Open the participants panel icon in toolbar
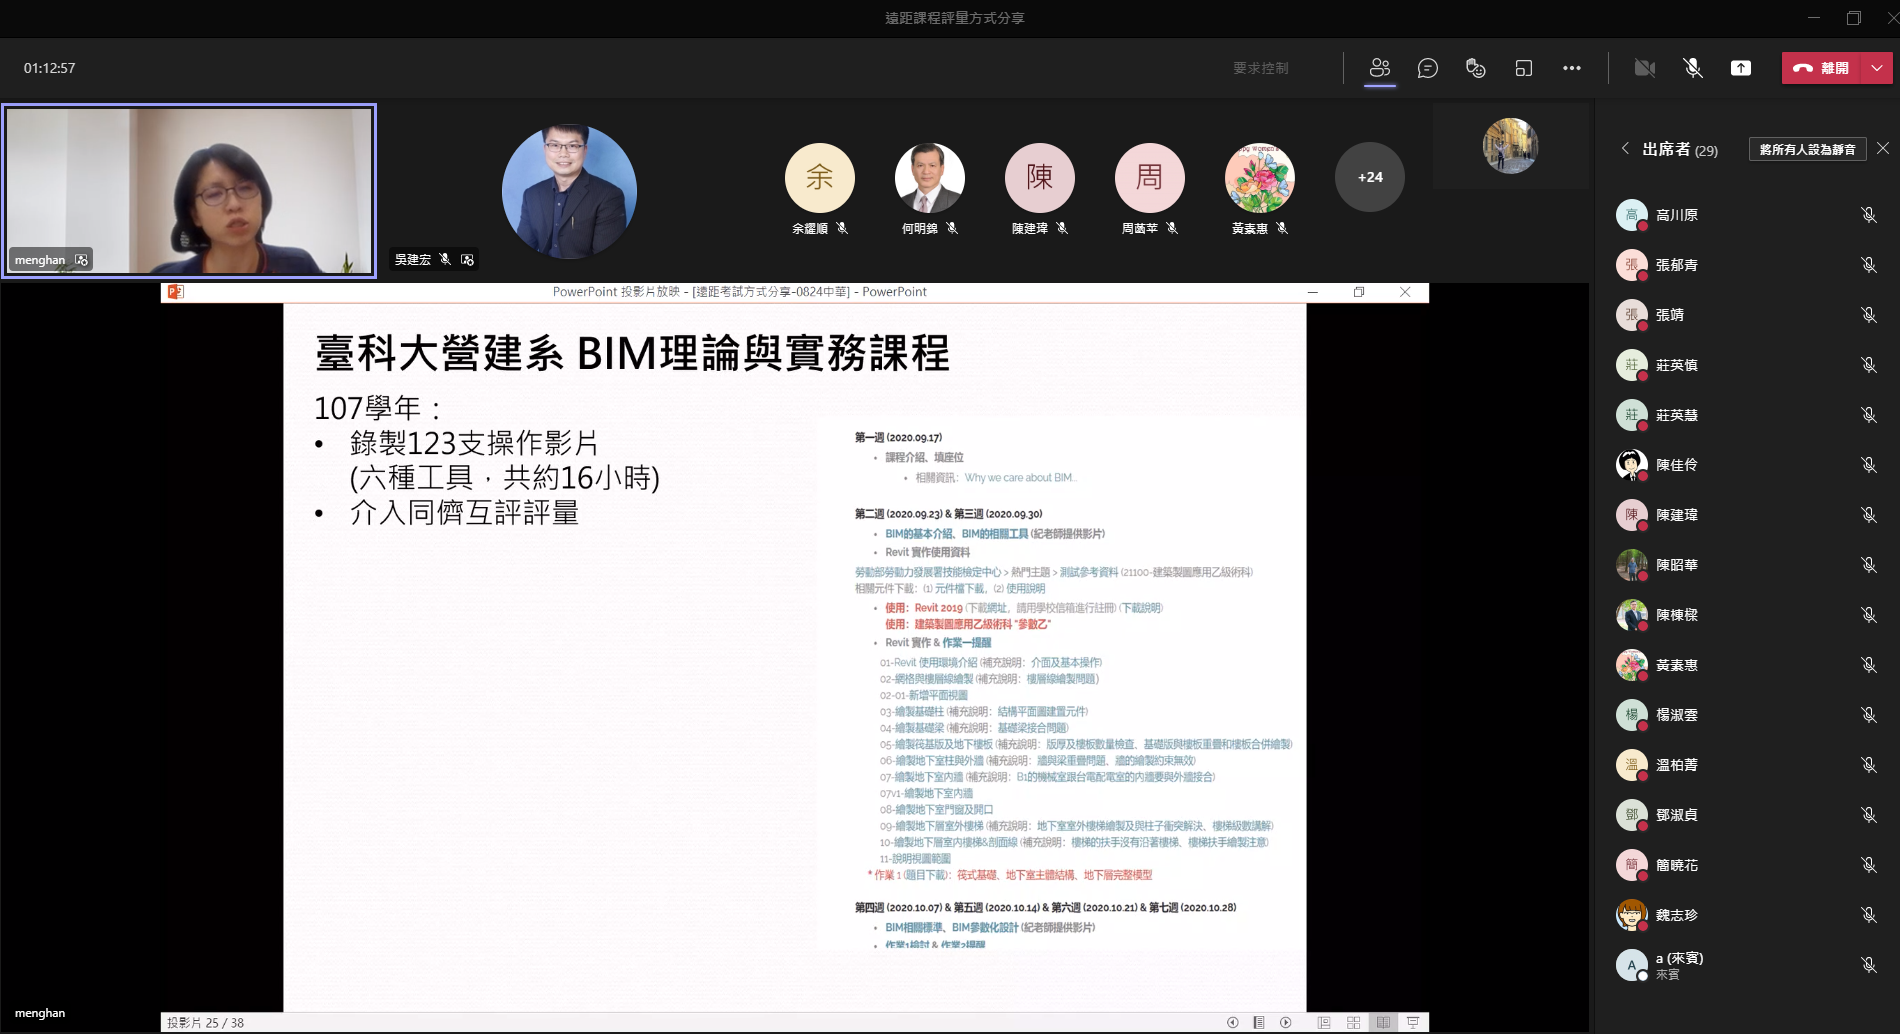The image size is (1900, 1034). 1380,68
